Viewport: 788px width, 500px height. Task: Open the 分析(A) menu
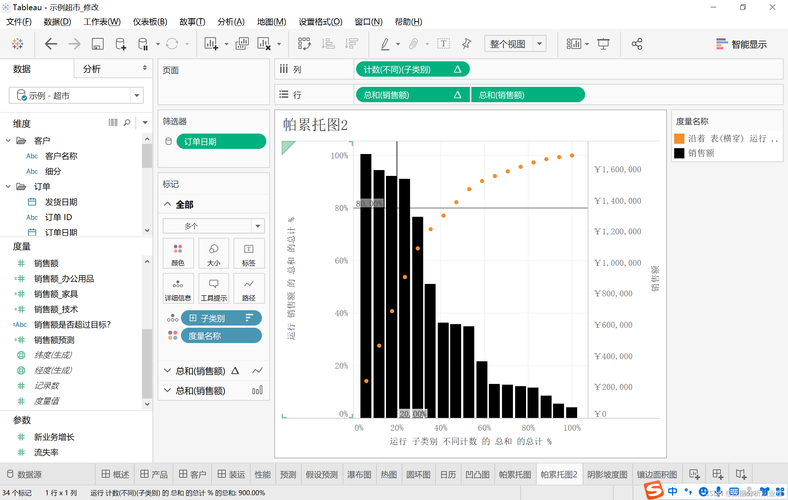pyautogui.click(x=231, y=22)
